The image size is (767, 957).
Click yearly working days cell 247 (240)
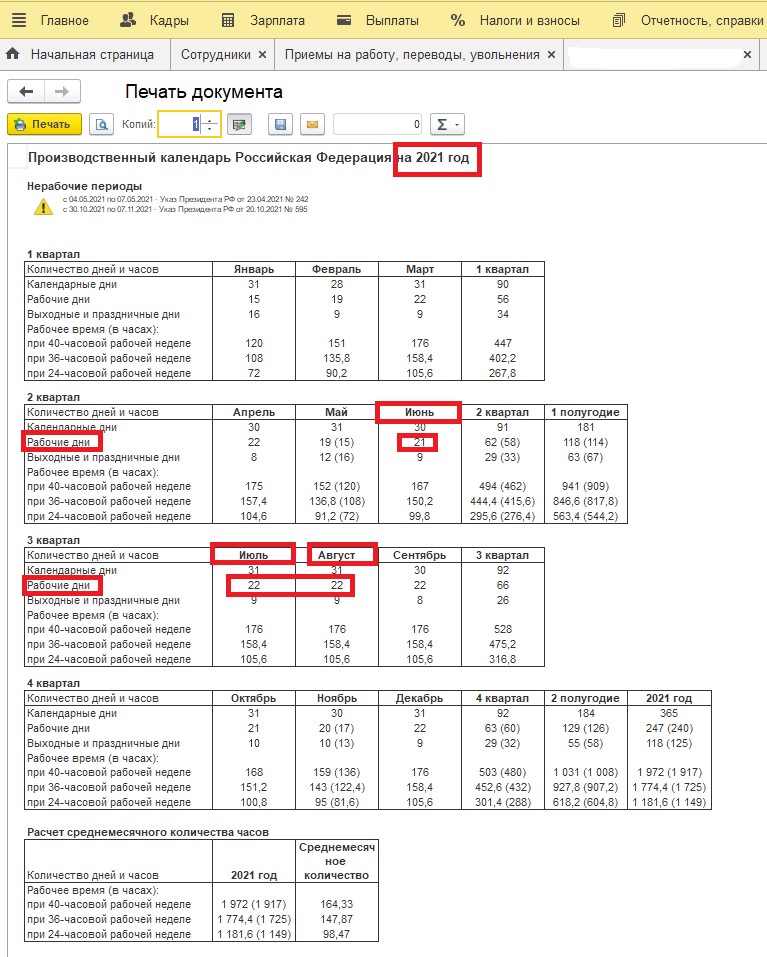point(669,728)
